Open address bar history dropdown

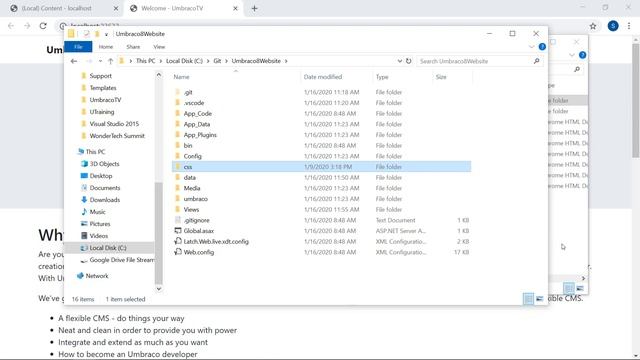pos(400,61)
